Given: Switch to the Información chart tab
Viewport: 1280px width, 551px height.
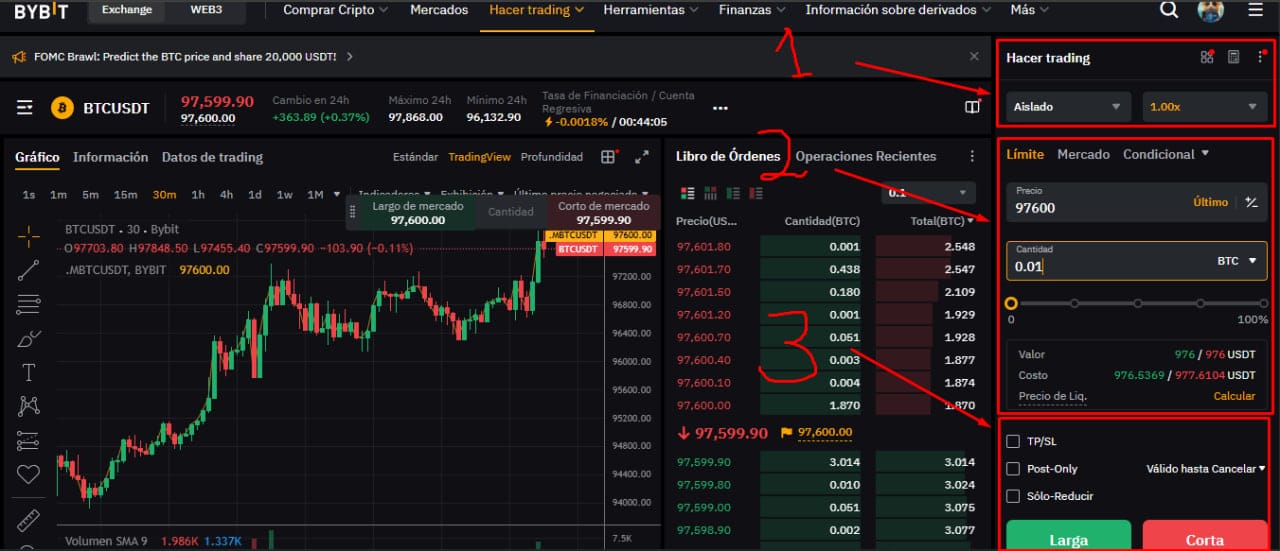Looking at the screenshot, I should [x=110, y=157].
